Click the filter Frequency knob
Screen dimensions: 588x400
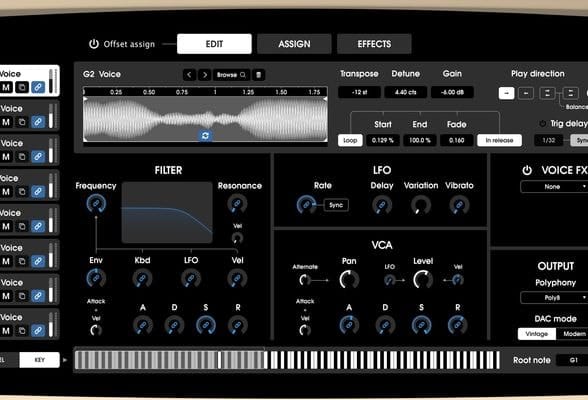[96, 204]
